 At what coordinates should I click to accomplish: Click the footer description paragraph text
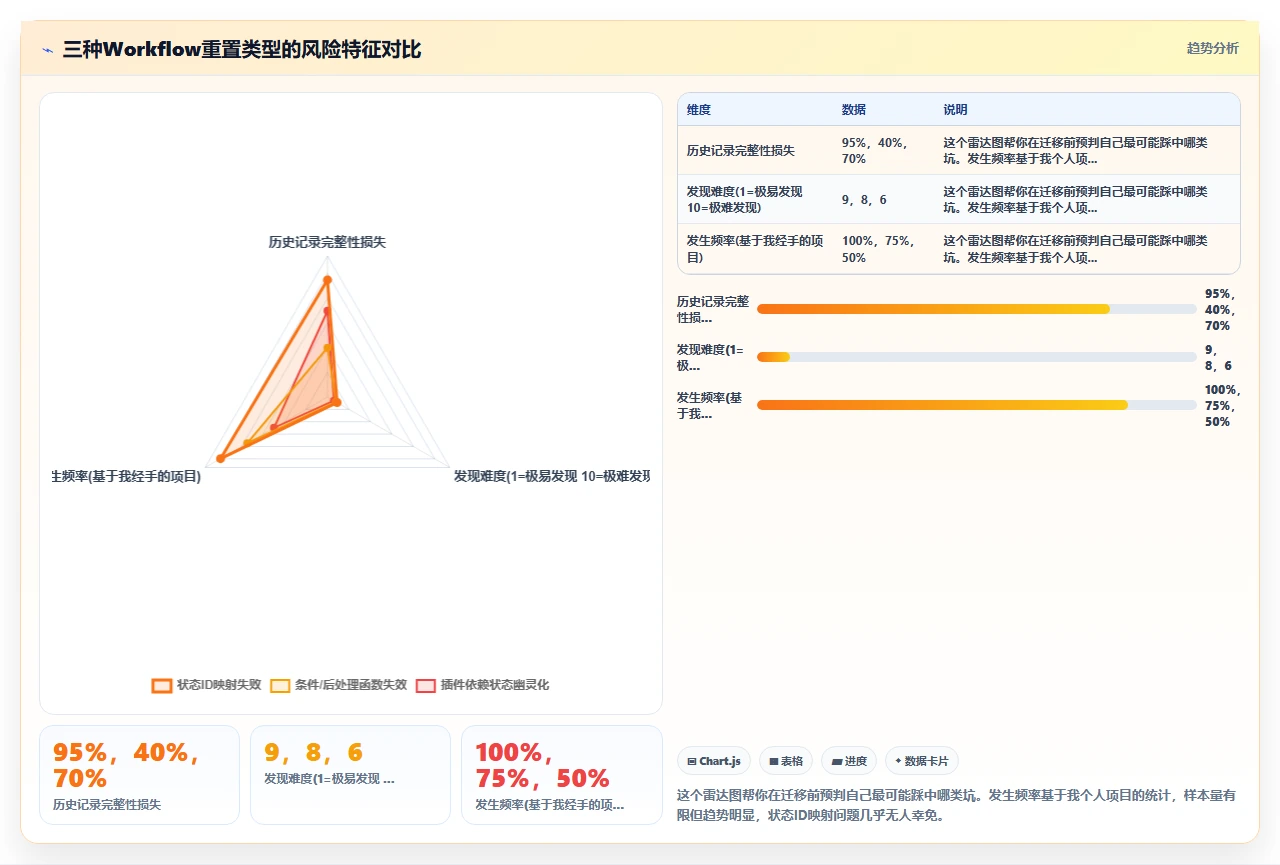click(x=957, y=805)
